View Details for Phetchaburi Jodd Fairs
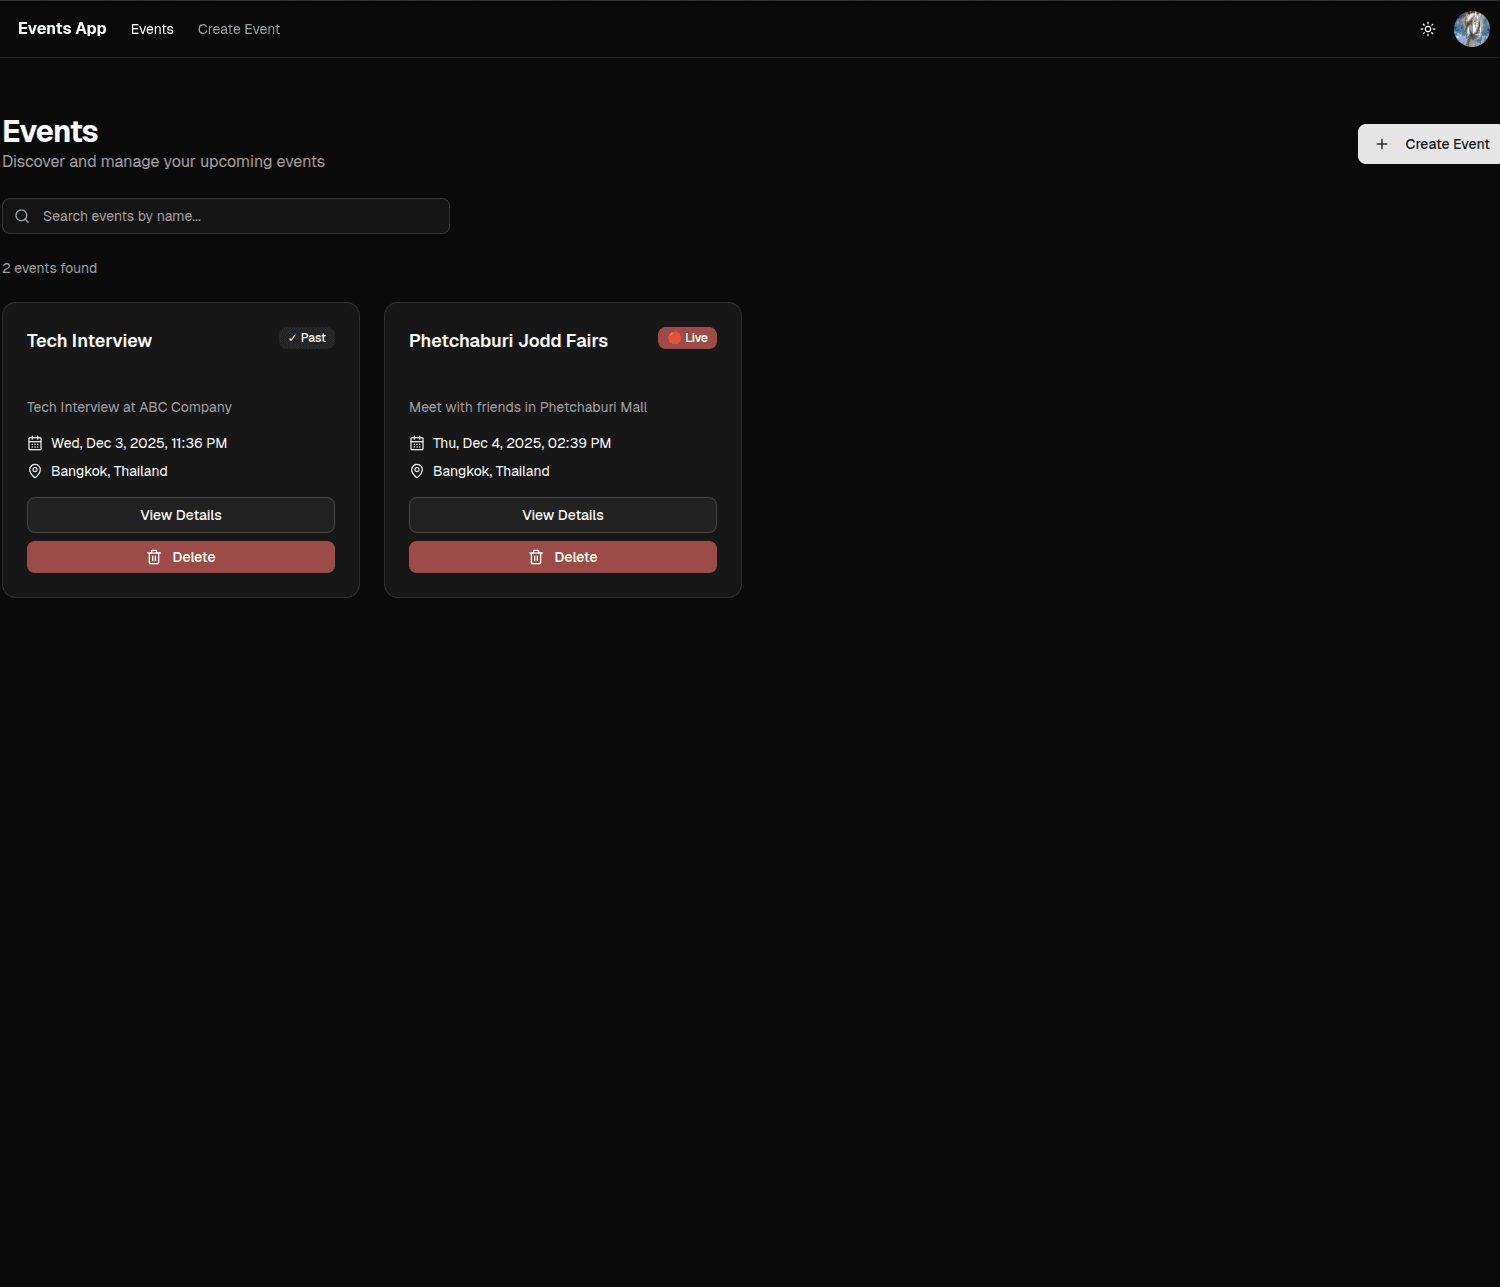This screenshot has height=1287, width=1500. [x=562, y=514]
